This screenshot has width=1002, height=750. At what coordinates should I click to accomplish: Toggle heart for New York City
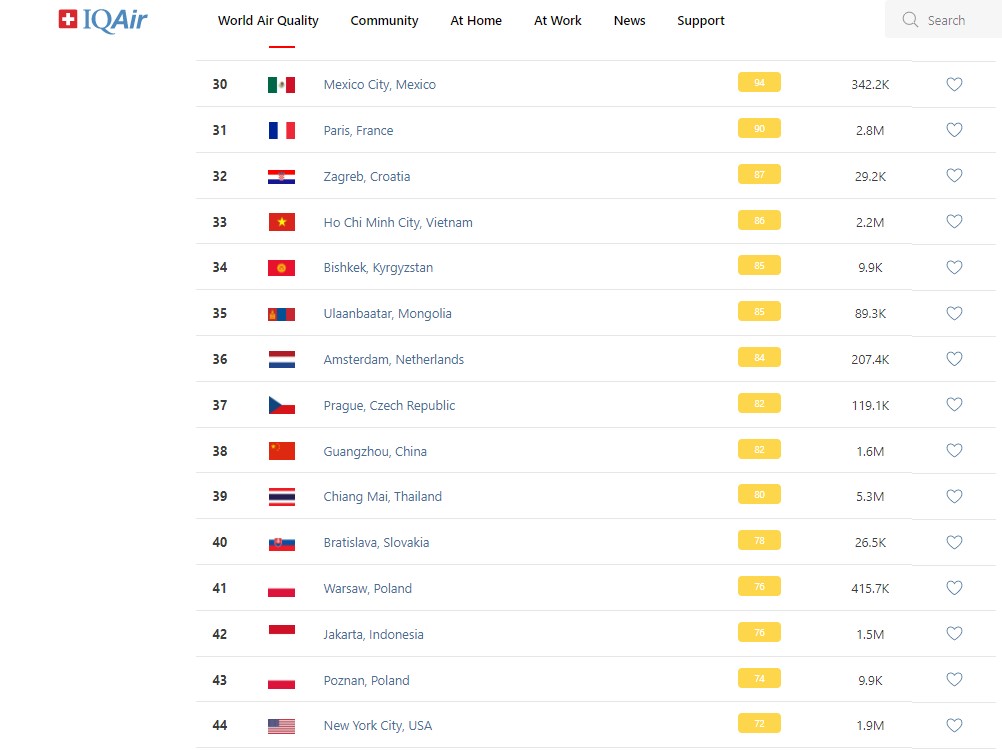click(954, 726)
